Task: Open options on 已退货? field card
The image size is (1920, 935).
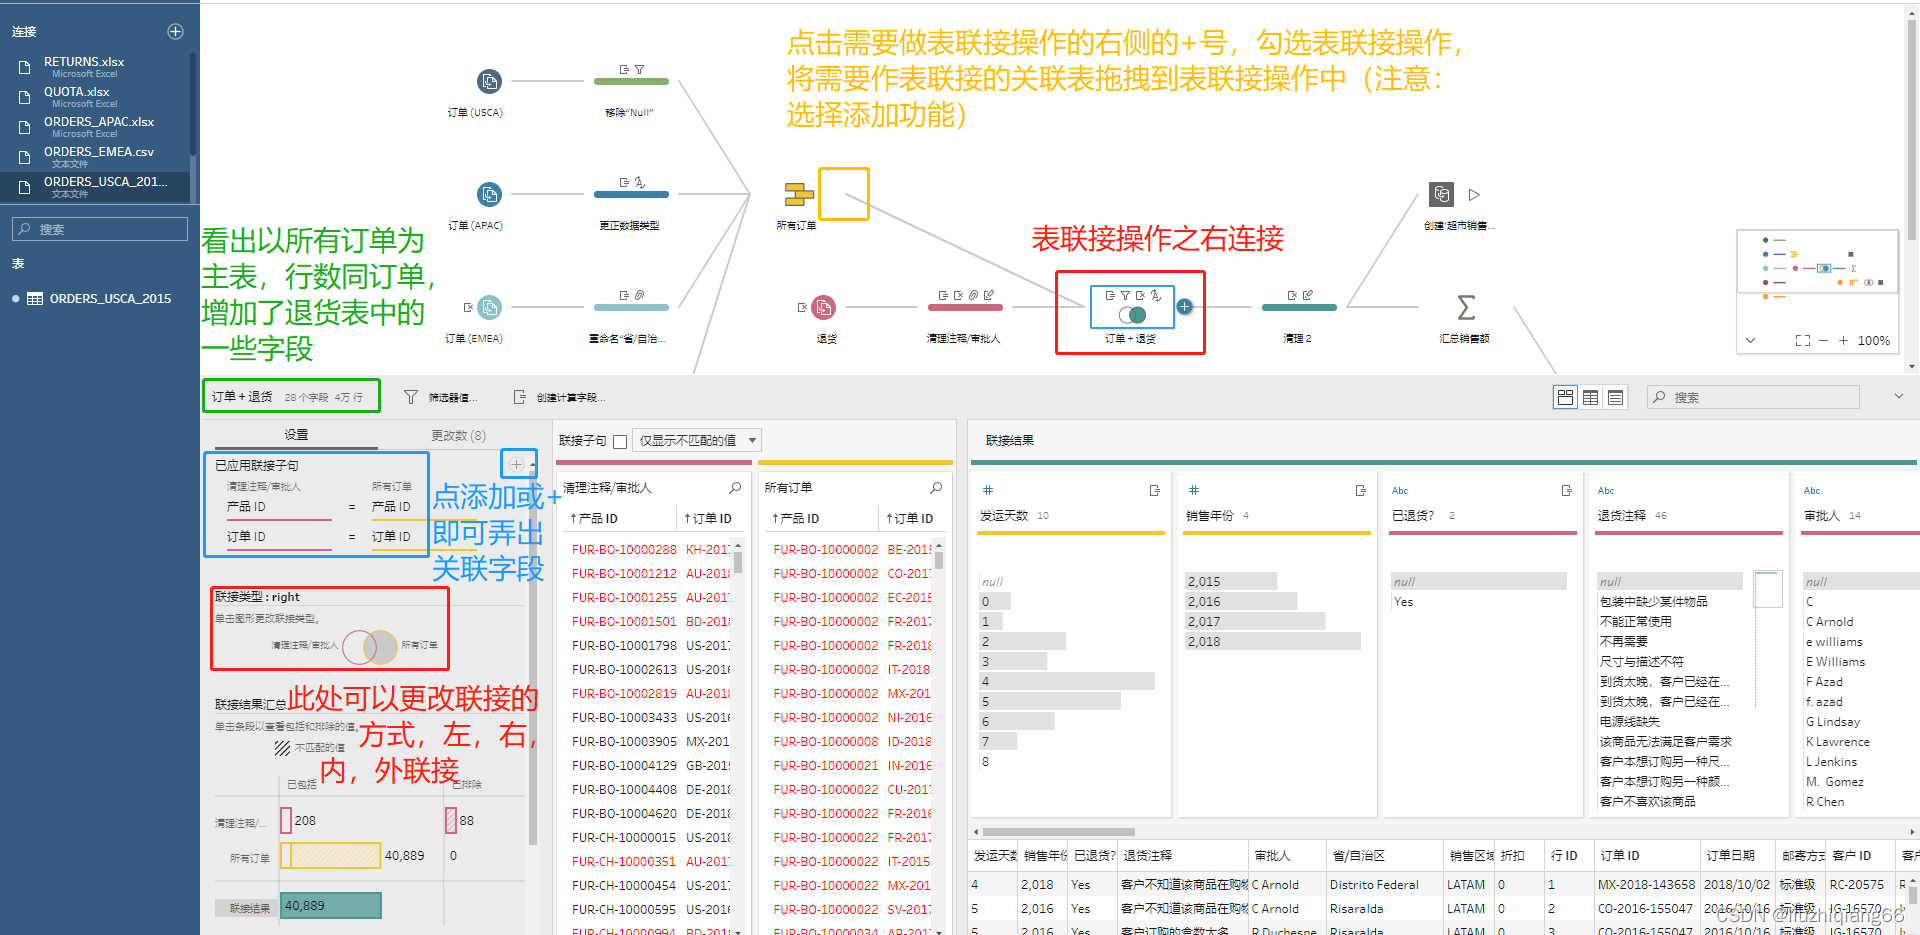Action: [x=1567, y=490]
